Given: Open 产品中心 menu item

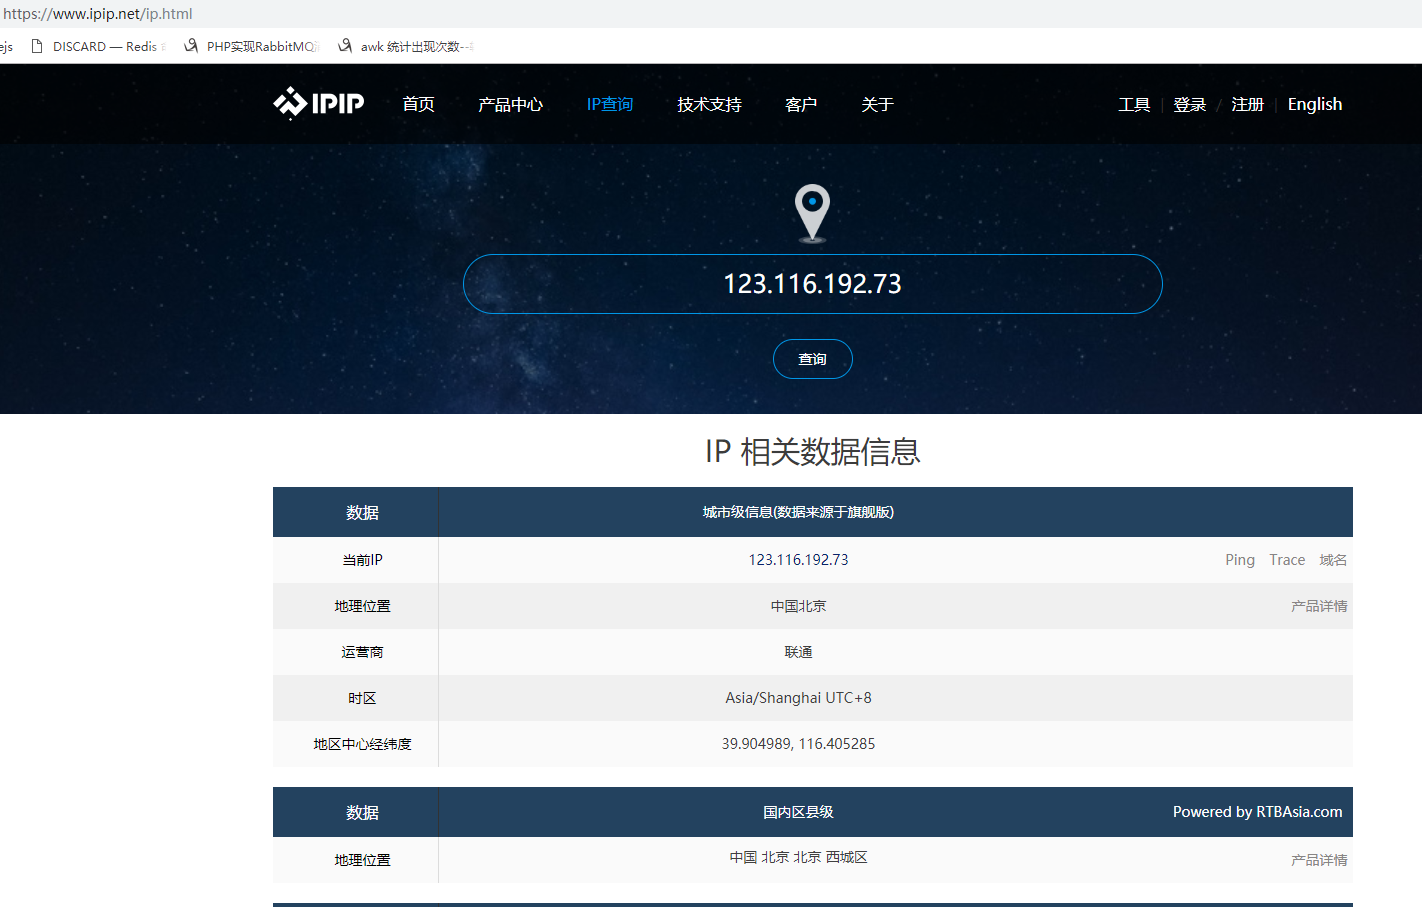Looking at the screenshot, I should click(510, 105).
